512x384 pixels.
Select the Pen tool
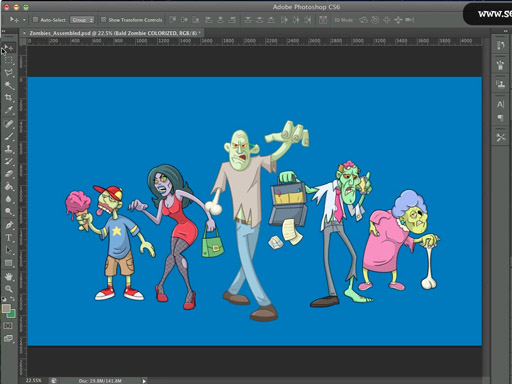click(x=9, y=225)
